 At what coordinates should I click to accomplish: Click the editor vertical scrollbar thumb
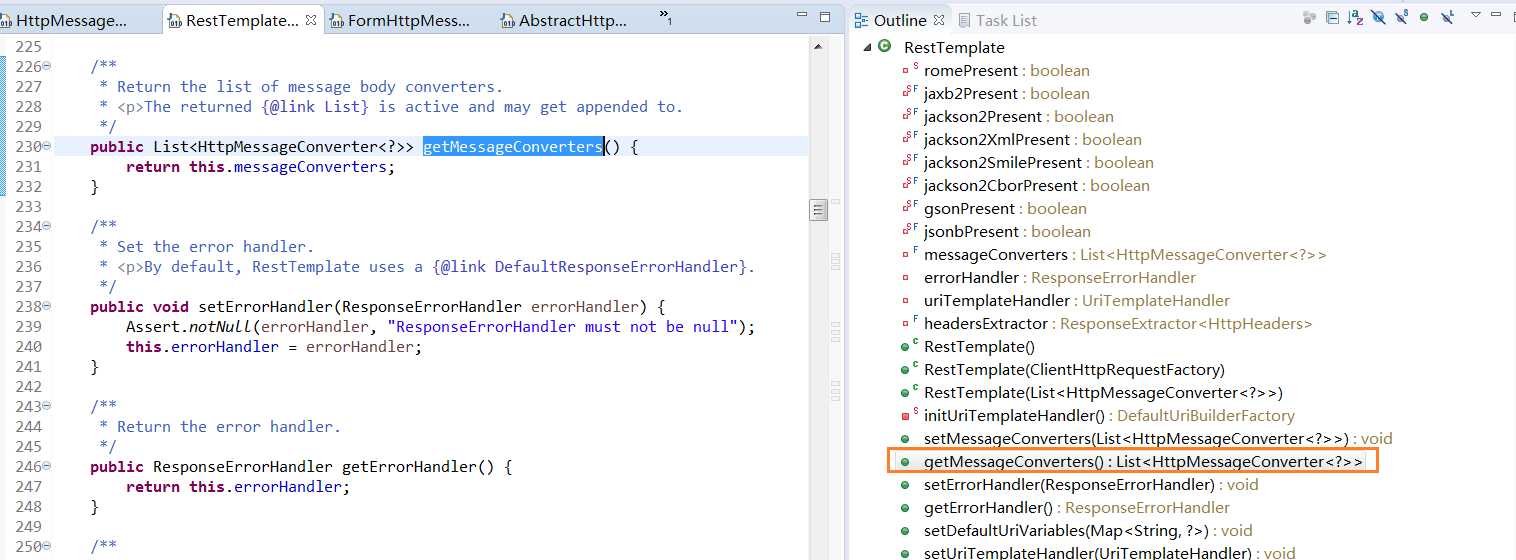tap(817, 210)
